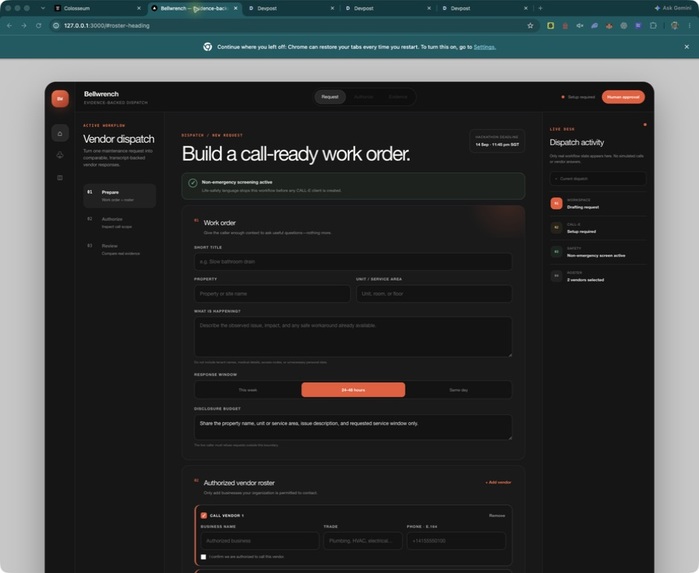Open the red extension icon in toolbar
Viewport: 699px width, 573px height.
coord(565,26)
